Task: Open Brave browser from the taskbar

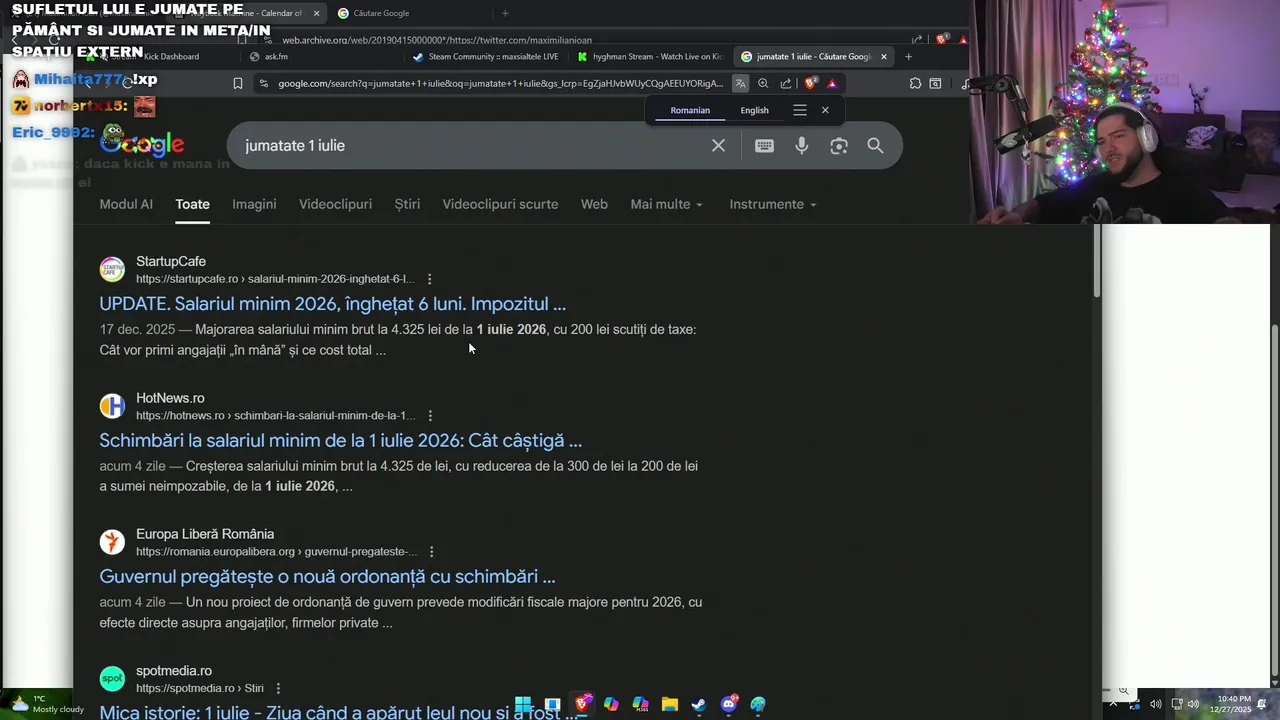Action: tap(582, 704)
